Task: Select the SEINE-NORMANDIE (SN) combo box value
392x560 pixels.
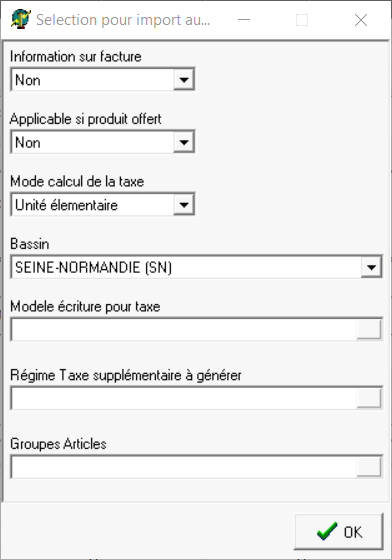Action: pos(94,267)
